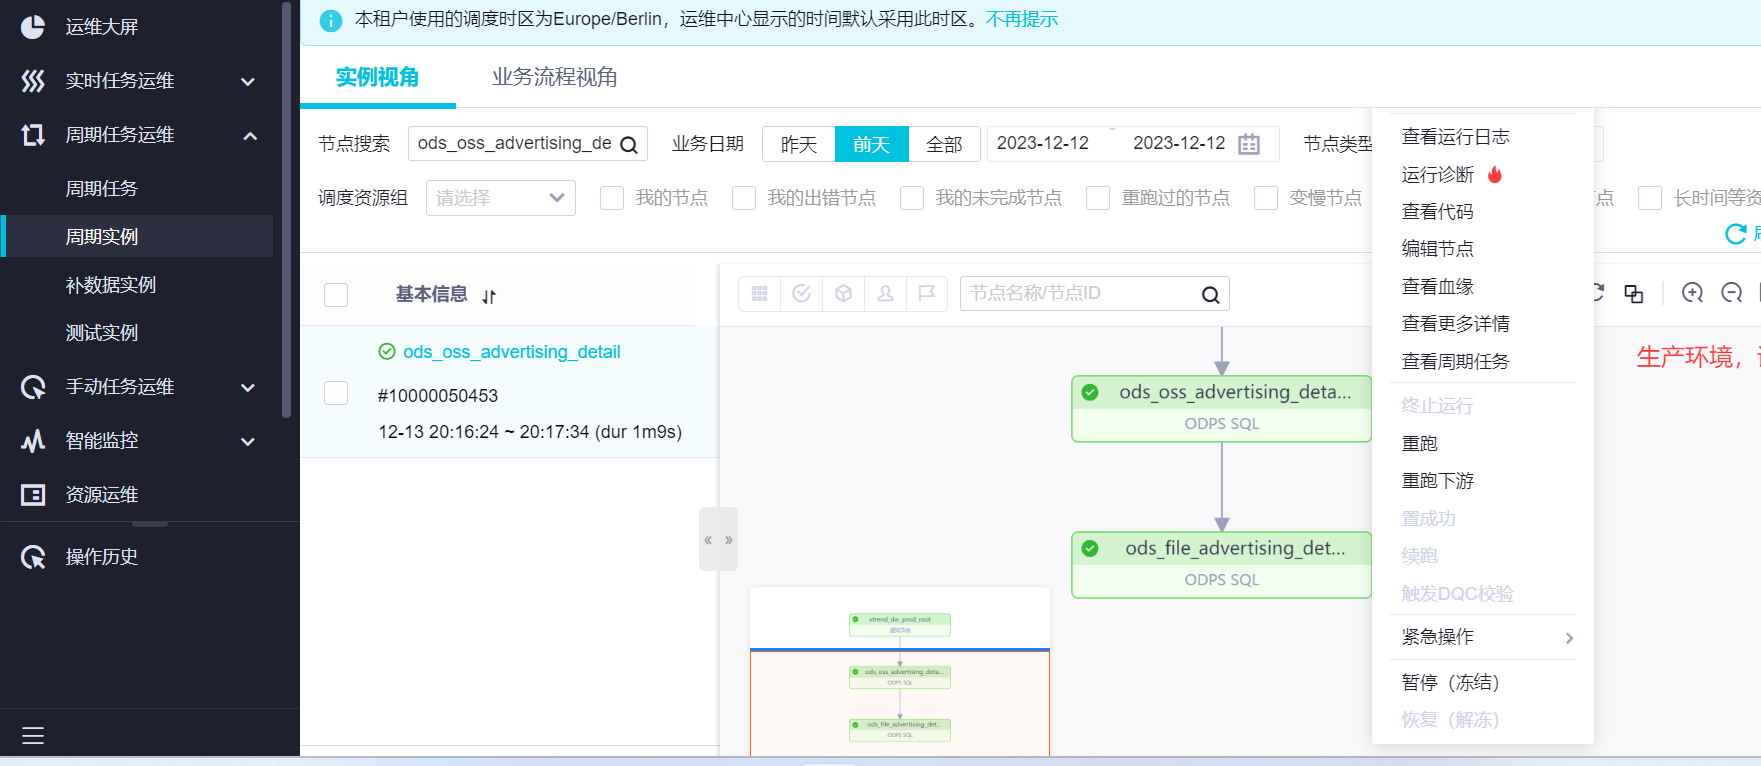Click the 操作历史 sidebar icon
The width and height of the screenshot is (1761, 766).
pyautogui.click(x=33, y=557)
